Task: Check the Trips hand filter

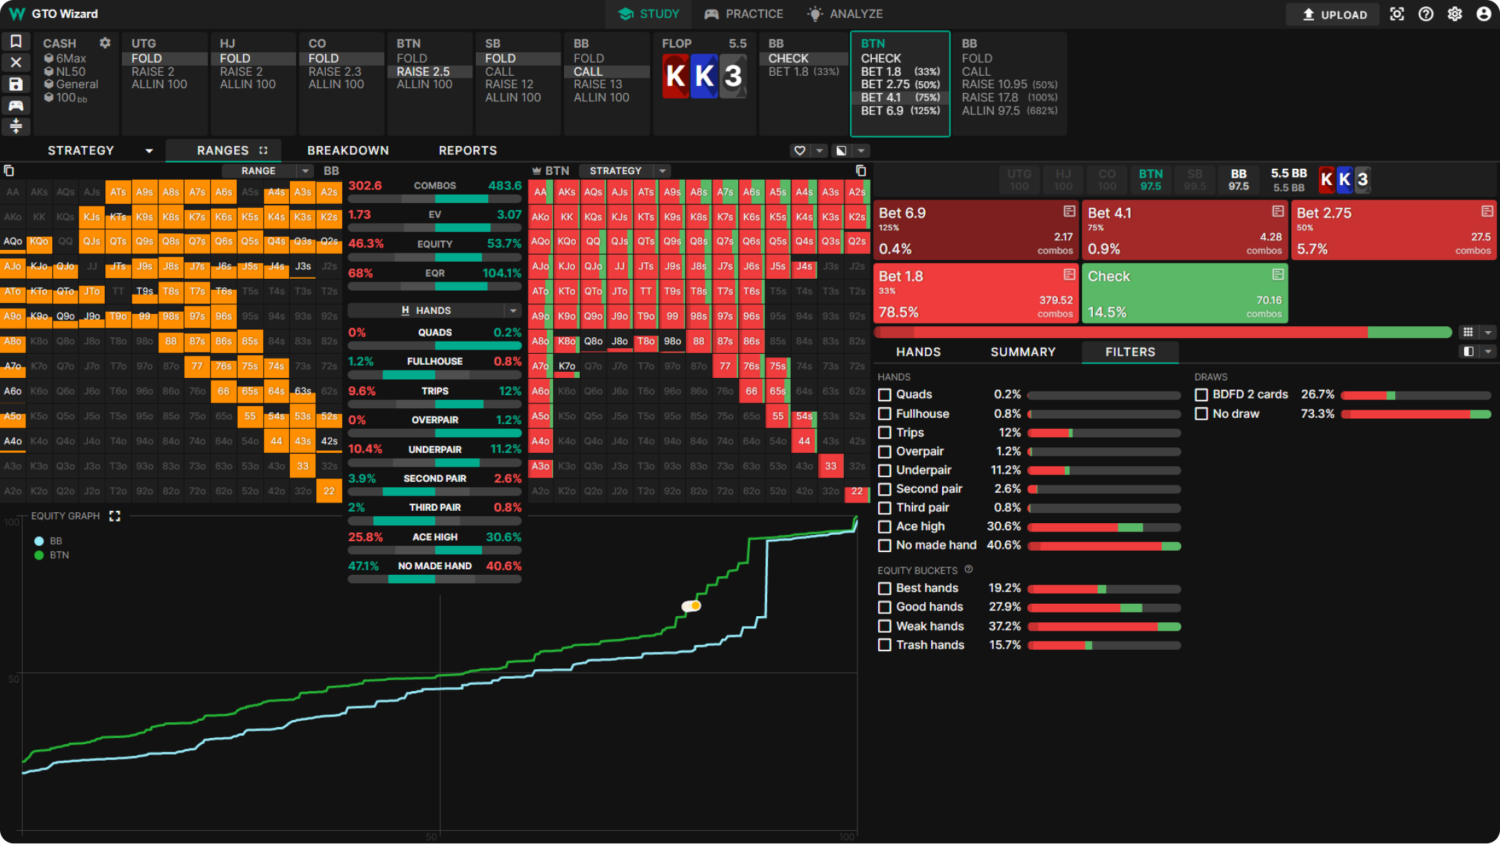Action: [884, 433]
